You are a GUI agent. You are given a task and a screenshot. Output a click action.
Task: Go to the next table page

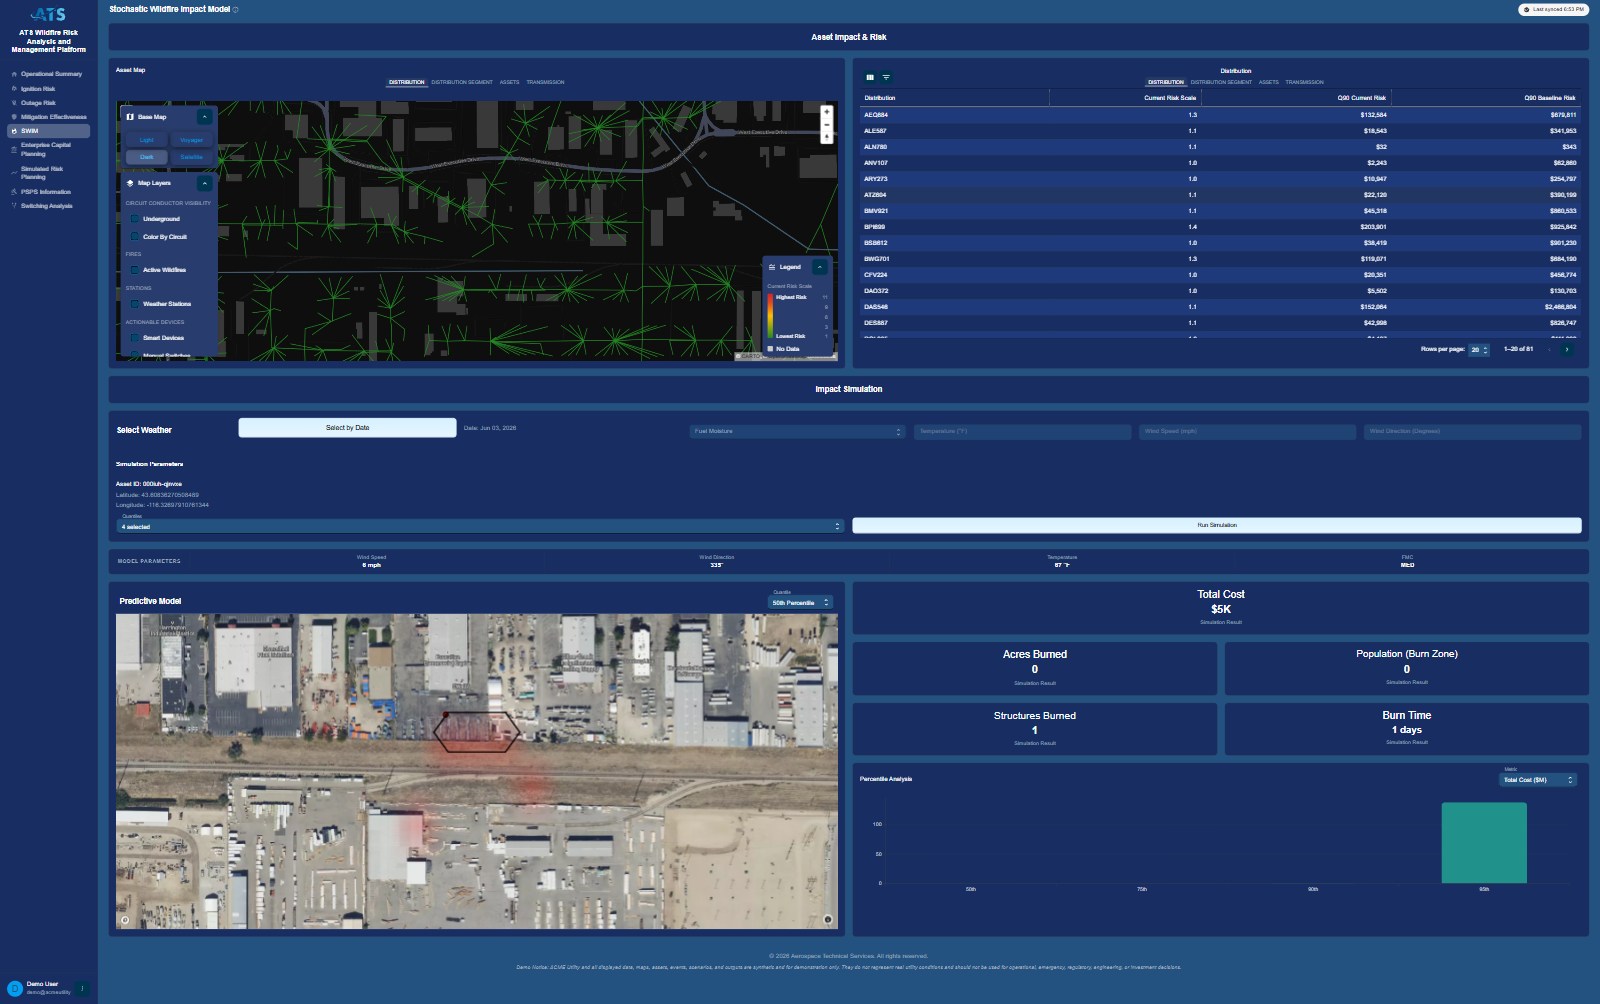(1567, 349)
